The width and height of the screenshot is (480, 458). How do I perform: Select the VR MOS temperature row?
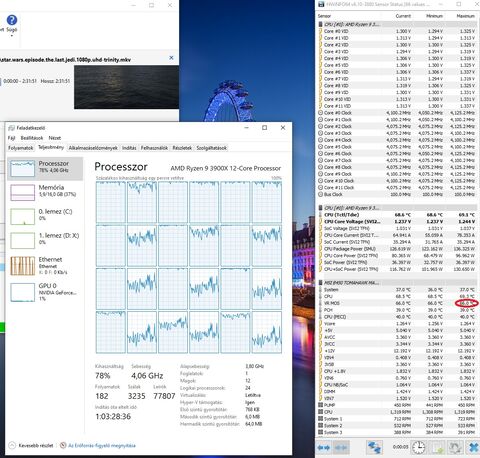pyautogui.click(x=396, y=303)
